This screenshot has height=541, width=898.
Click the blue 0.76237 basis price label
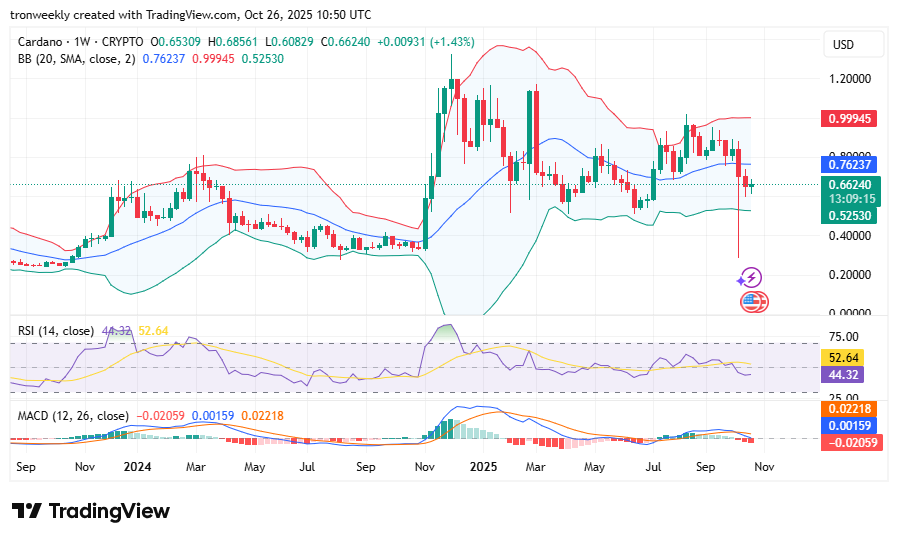[851, 164]
